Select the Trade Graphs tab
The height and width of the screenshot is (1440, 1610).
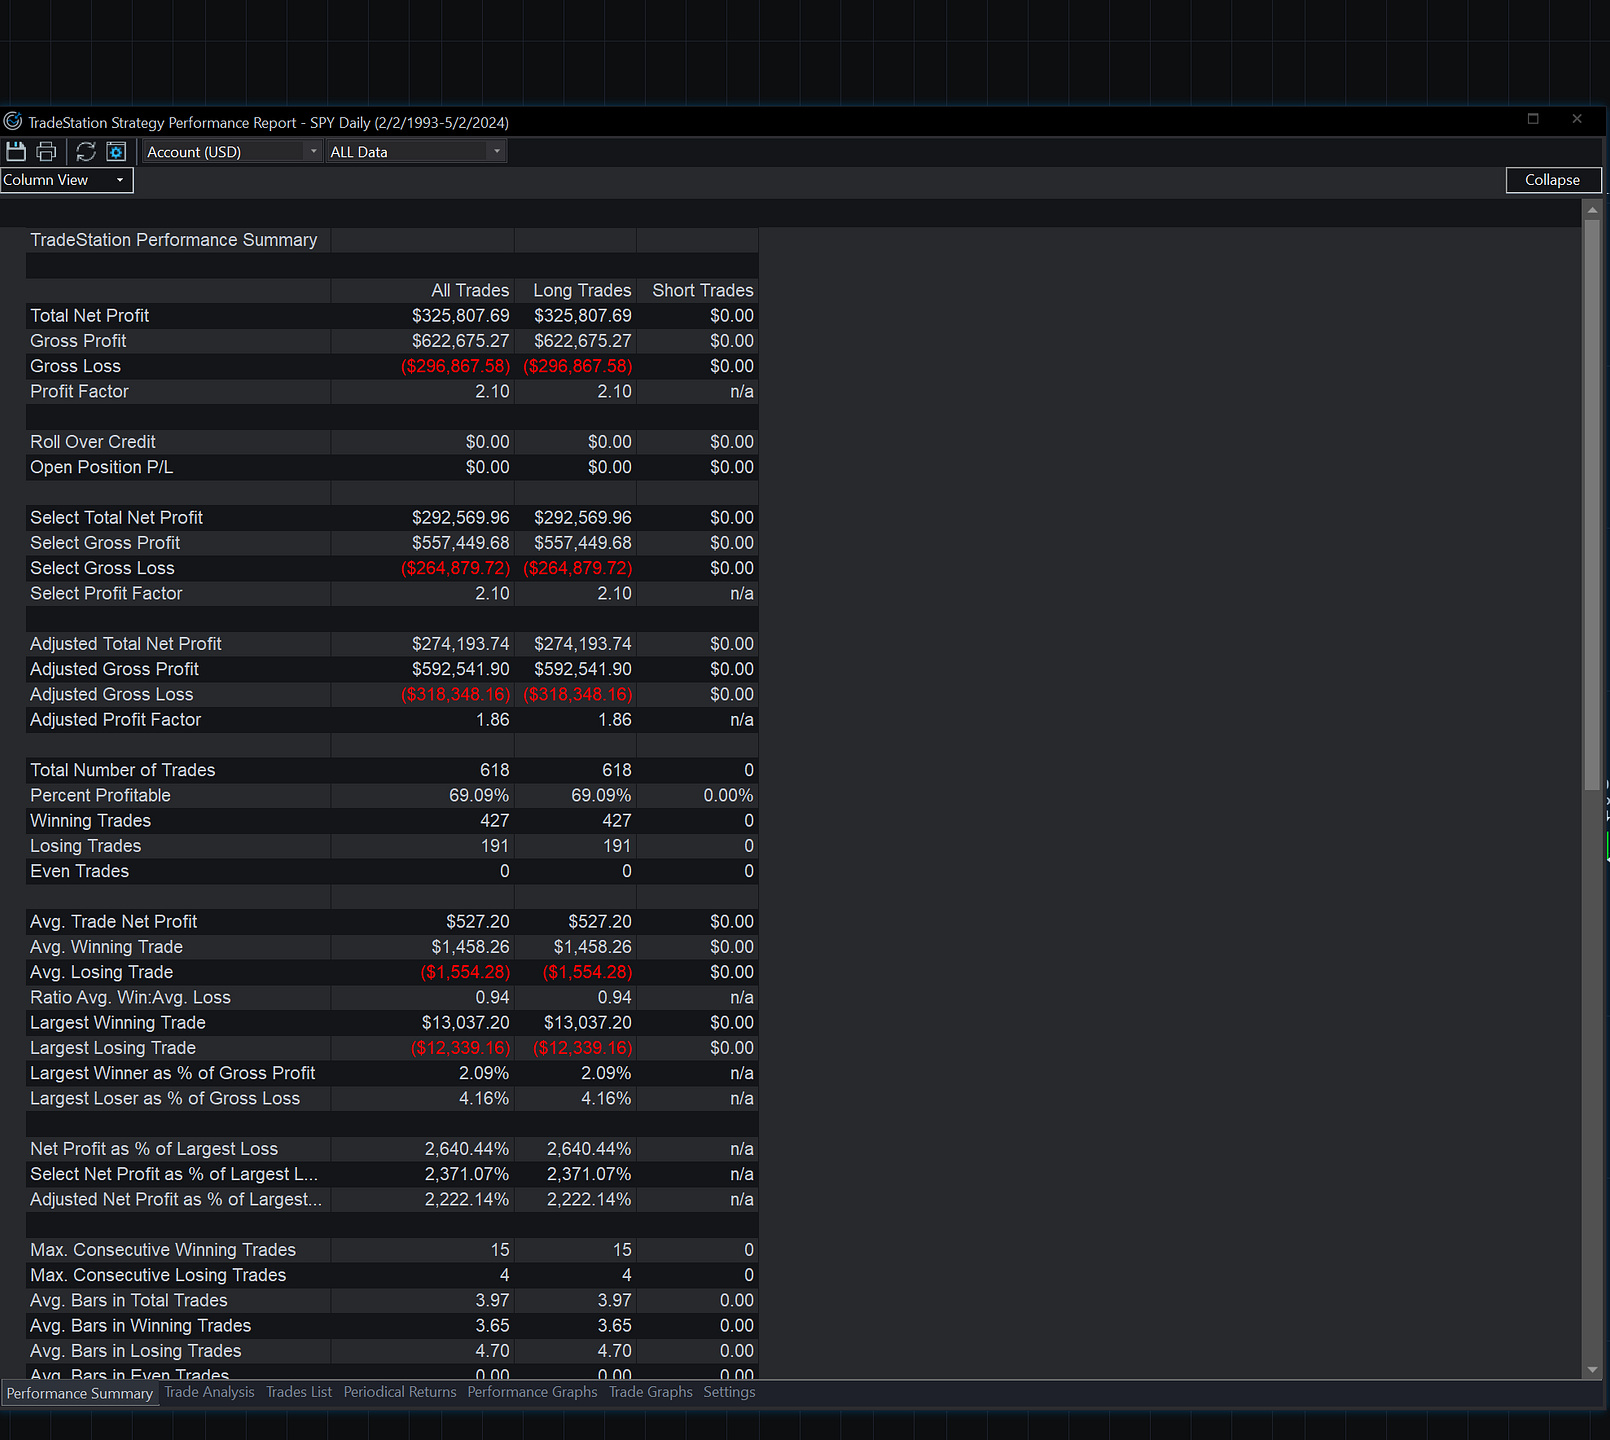[x=651, y=1392]
